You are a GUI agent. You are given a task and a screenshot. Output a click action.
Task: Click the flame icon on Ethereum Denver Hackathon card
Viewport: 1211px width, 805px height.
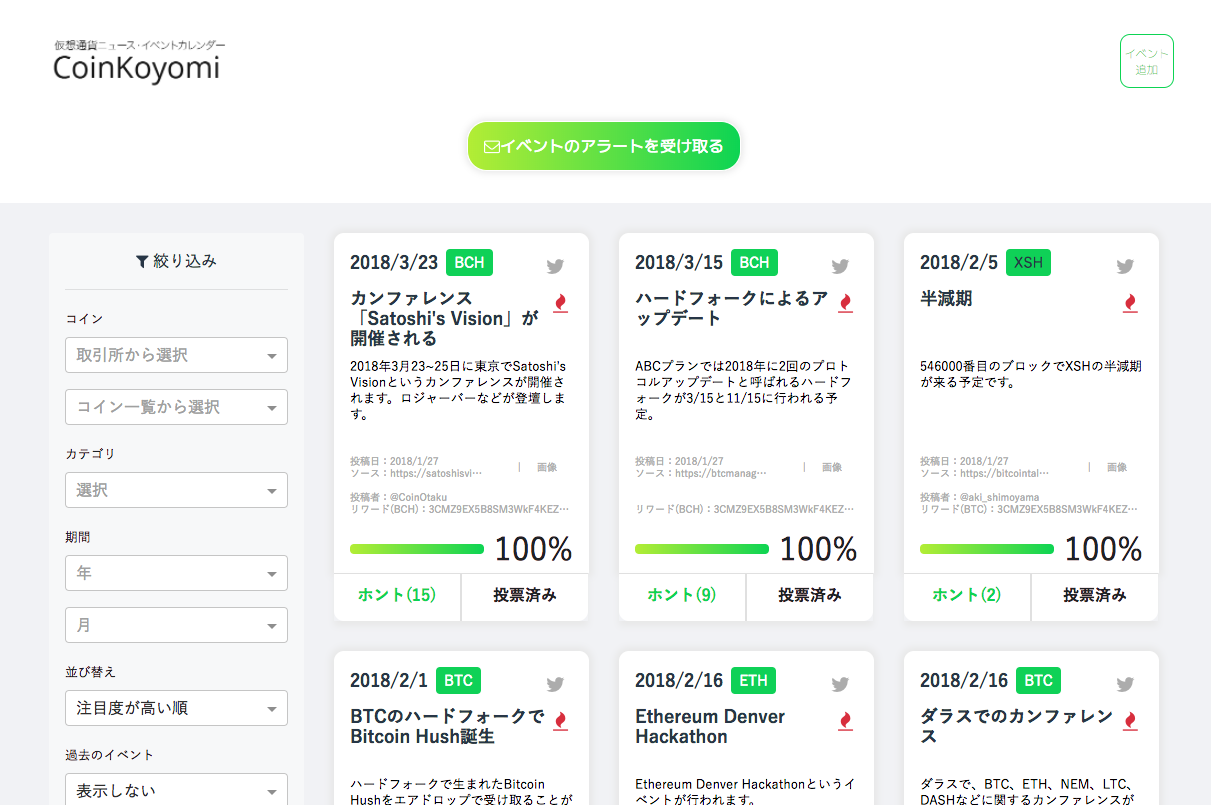845,721
